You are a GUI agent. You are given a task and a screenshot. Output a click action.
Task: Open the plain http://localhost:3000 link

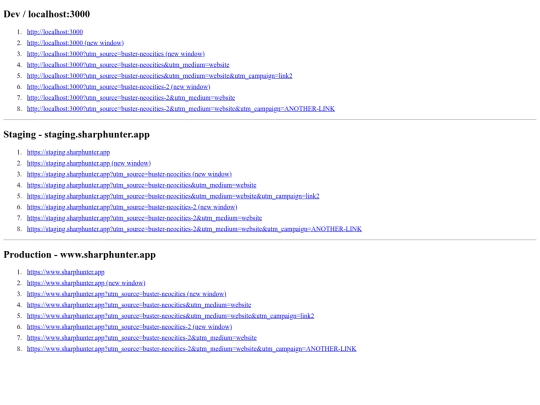tap(55, 32)
